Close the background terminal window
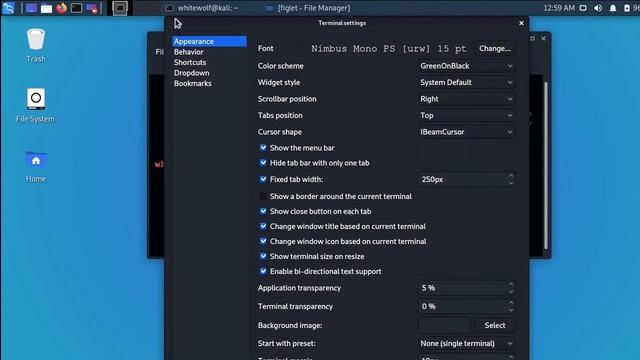This screenshot has height=360, width=640. point(543,38)
